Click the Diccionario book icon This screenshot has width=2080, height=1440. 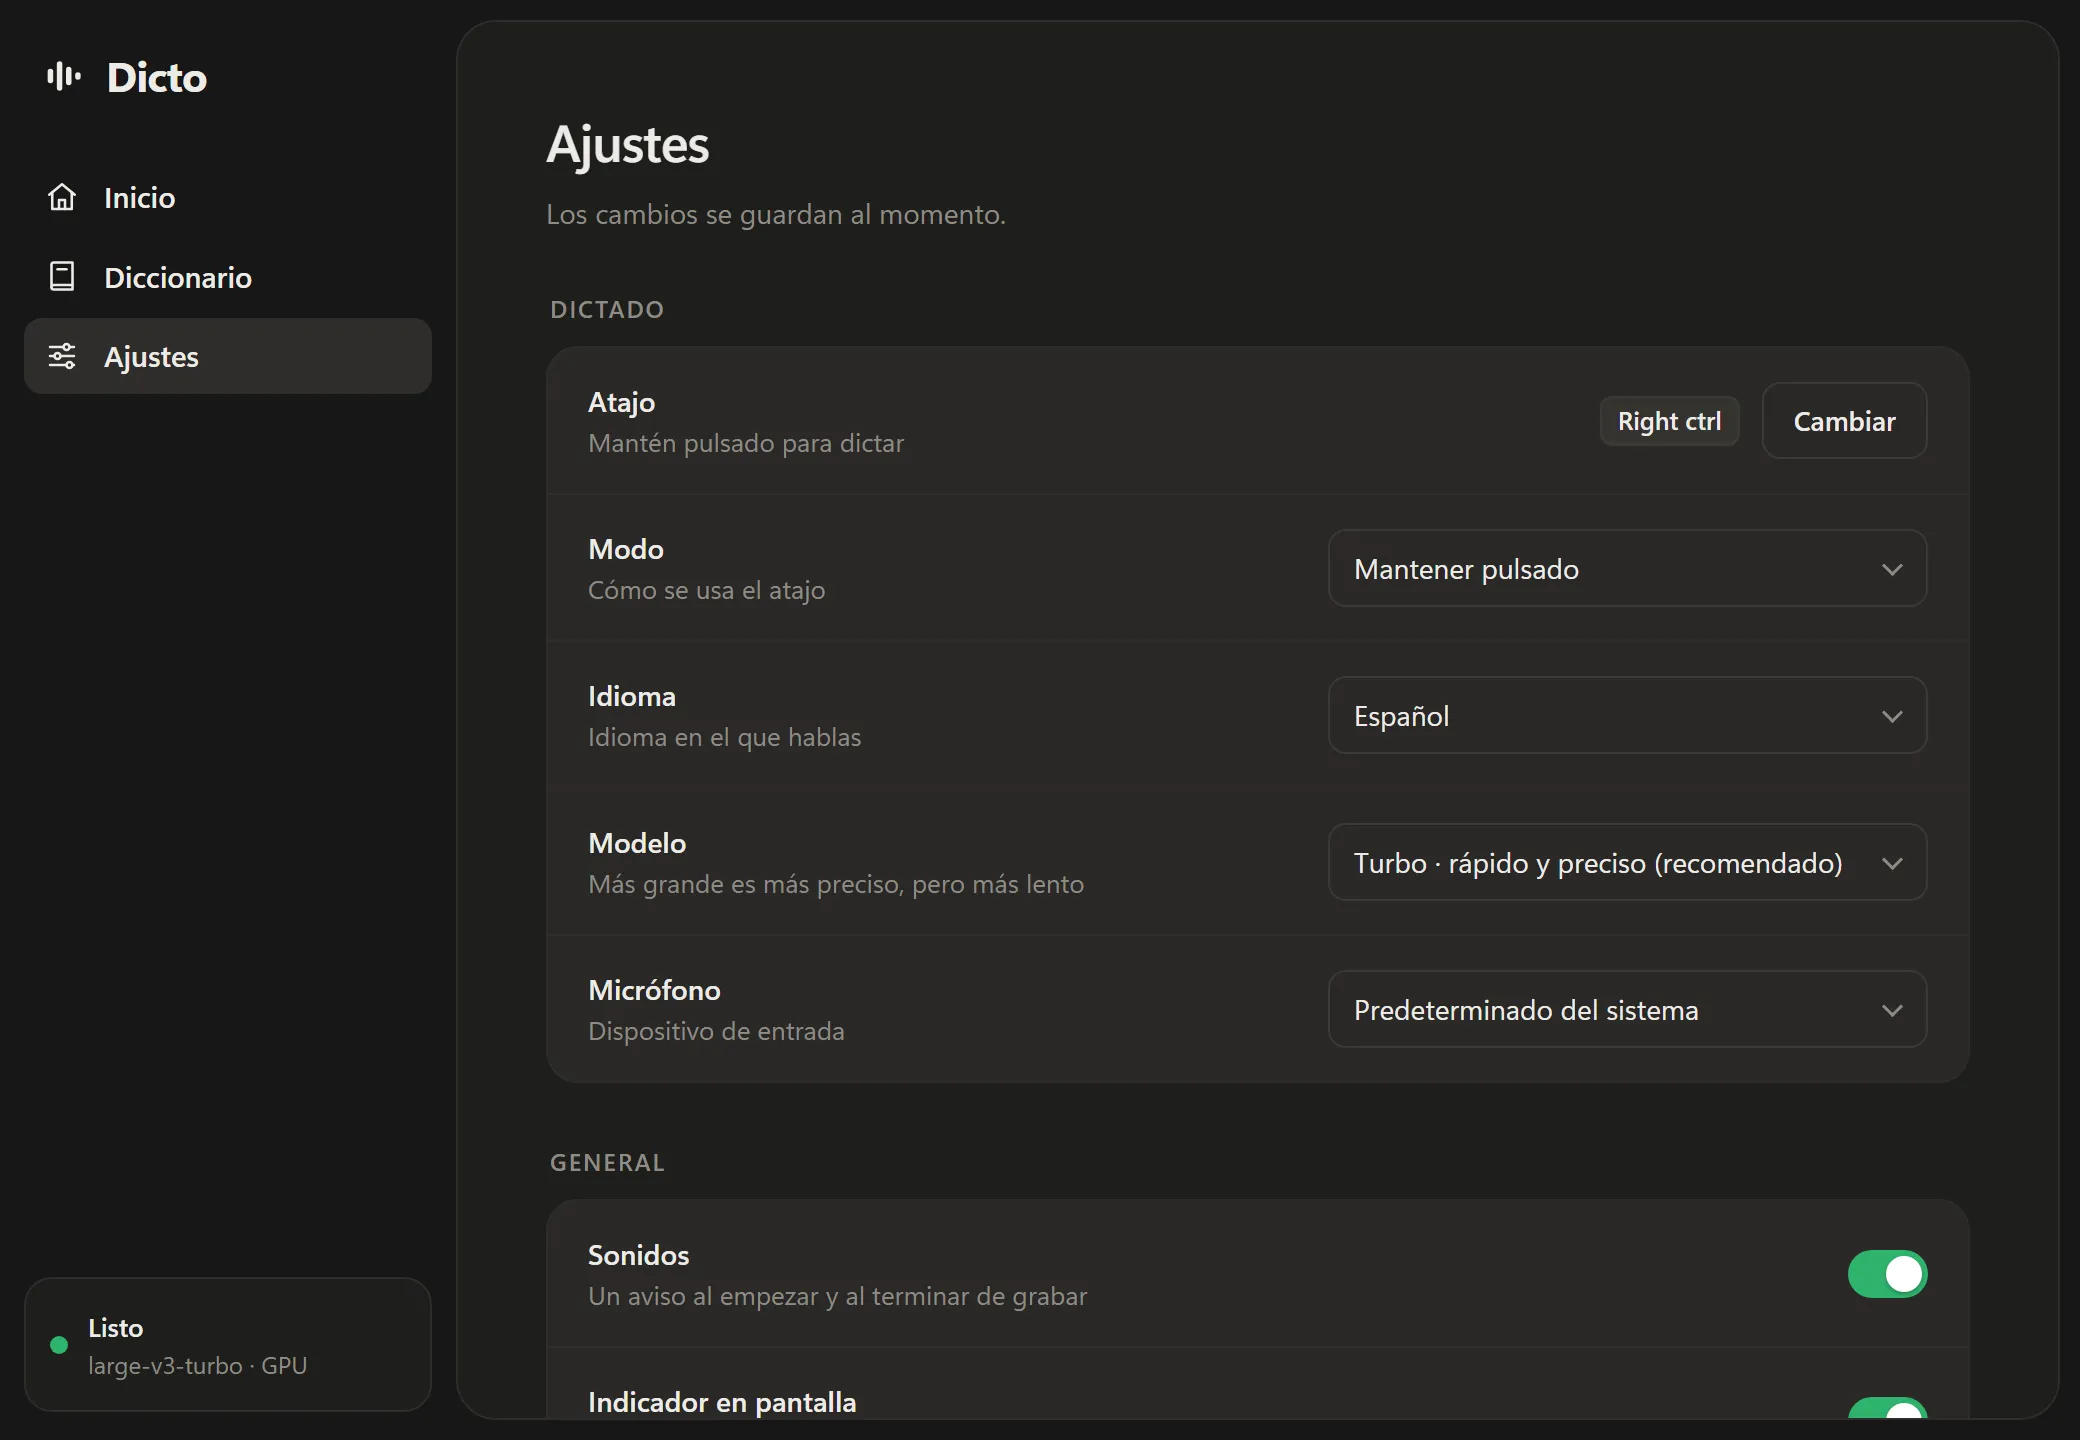click(62, 276)
